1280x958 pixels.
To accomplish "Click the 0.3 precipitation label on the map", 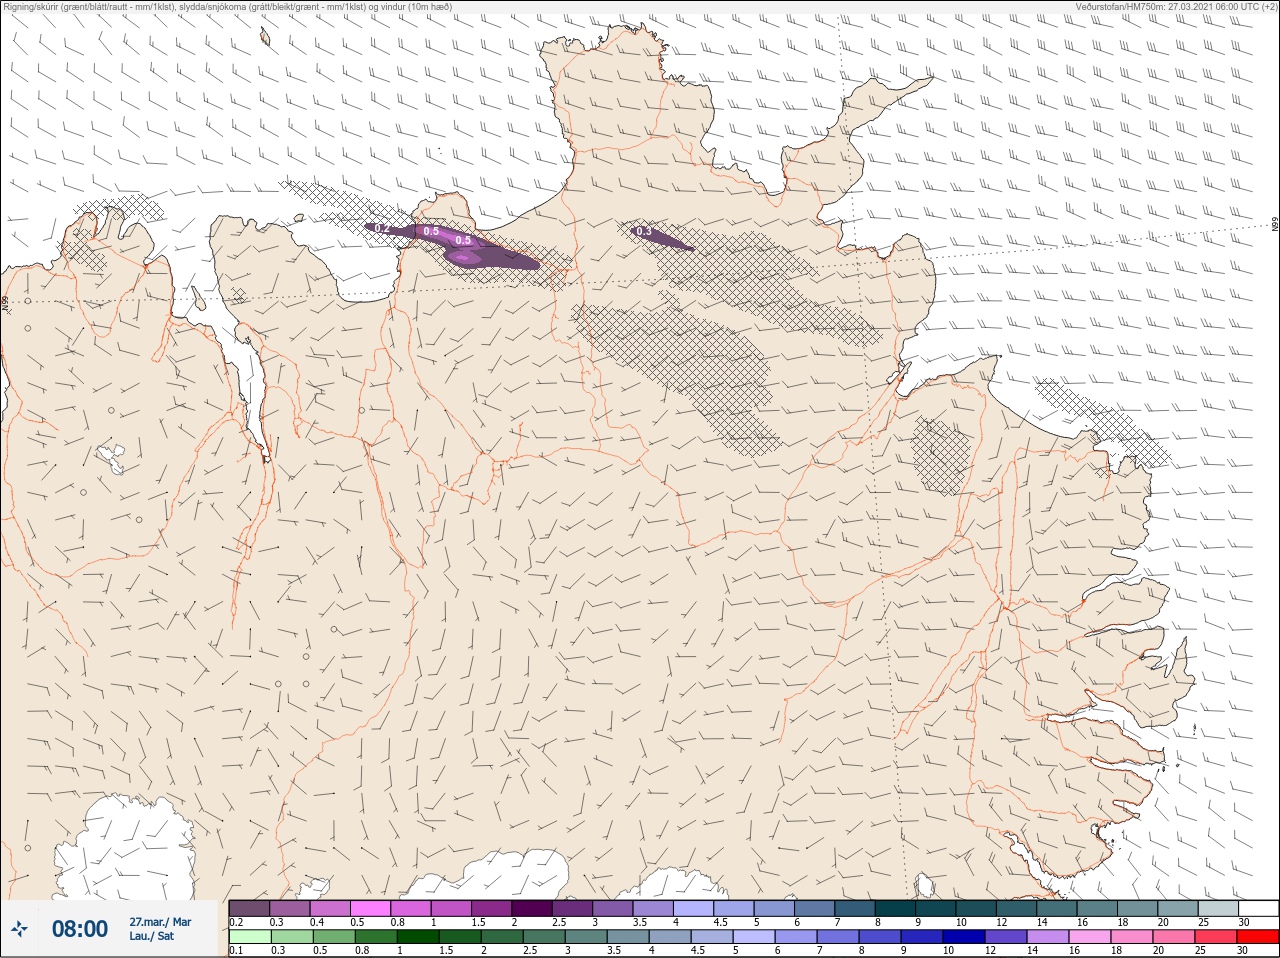I will [644, 232].
